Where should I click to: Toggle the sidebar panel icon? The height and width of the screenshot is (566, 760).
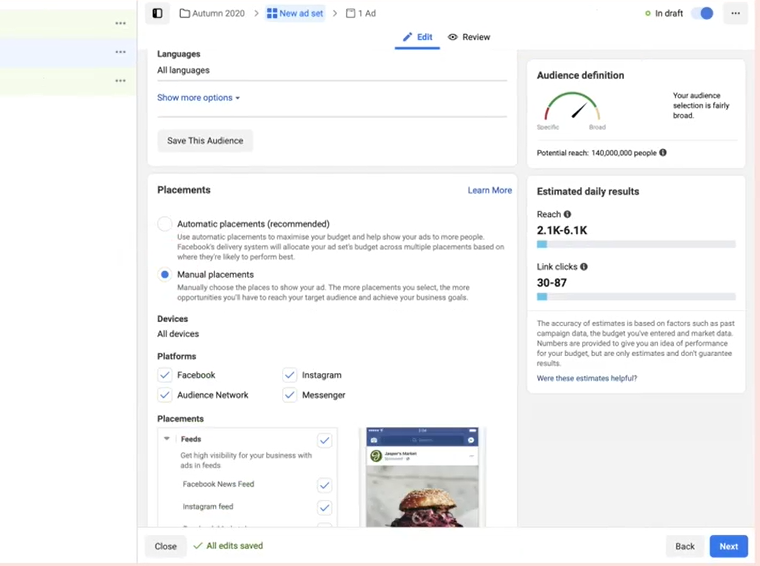coord(158,13)
